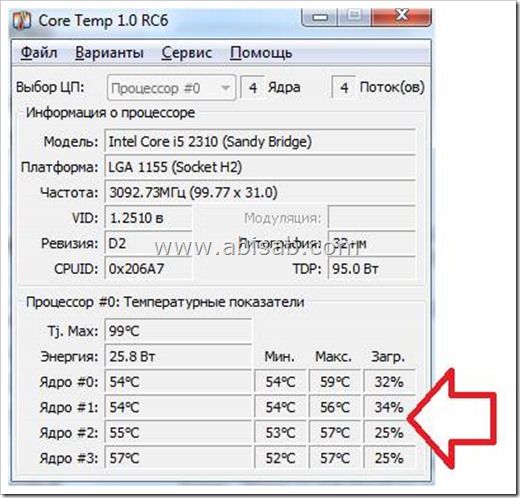The height and width of the screenshot is (498, 520).
Task: Open the Файл menu
Action: tap(39, 53)
